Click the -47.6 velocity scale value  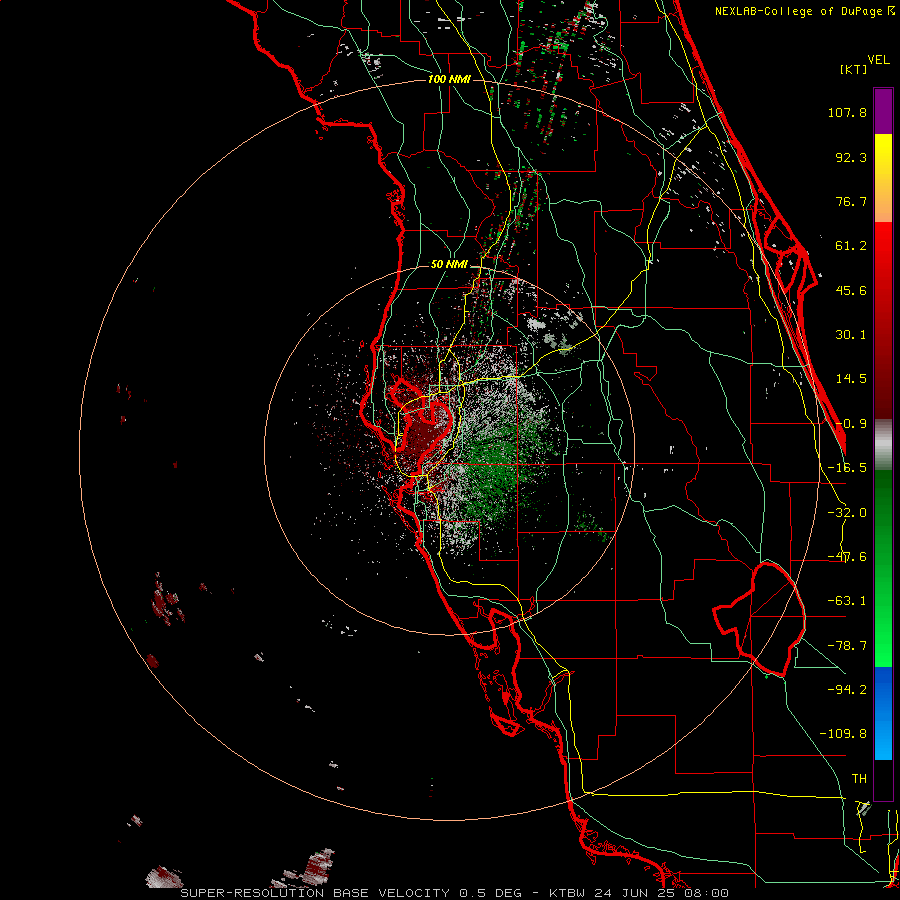tap(847, 557)
